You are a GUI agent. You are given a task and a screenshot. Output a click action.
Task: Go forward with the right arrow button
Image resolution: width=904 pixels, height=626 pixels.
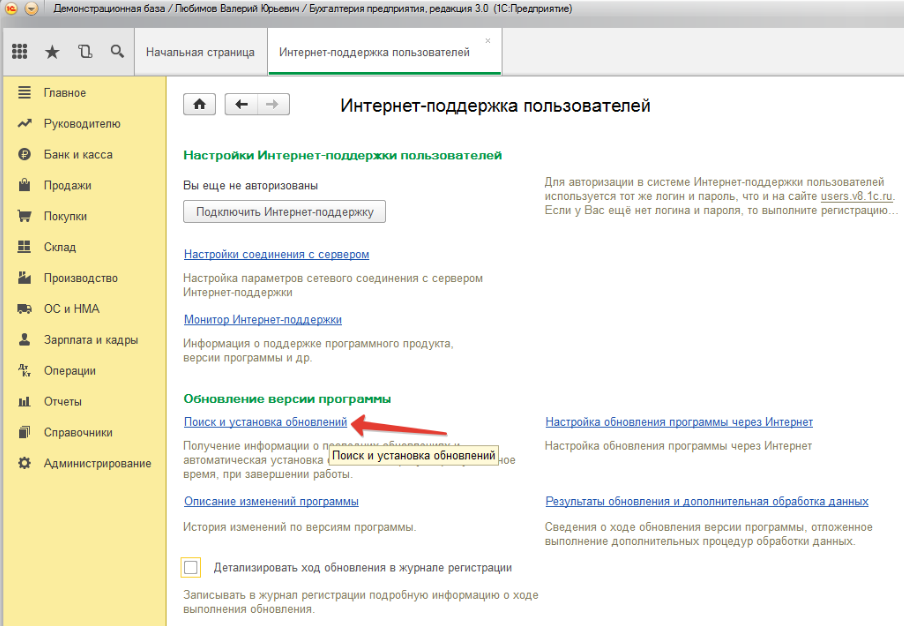[x=273, y=104]
